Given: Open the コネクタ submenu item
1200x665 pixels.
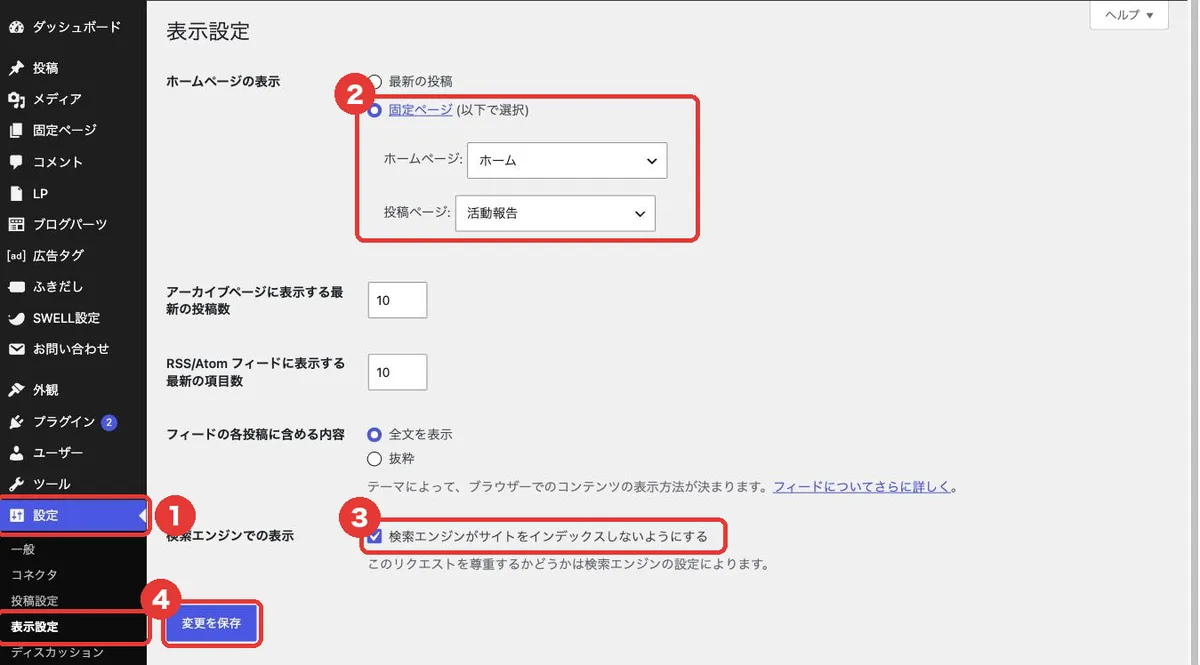Looking at the screenshot, I should [x=34, y=575].
